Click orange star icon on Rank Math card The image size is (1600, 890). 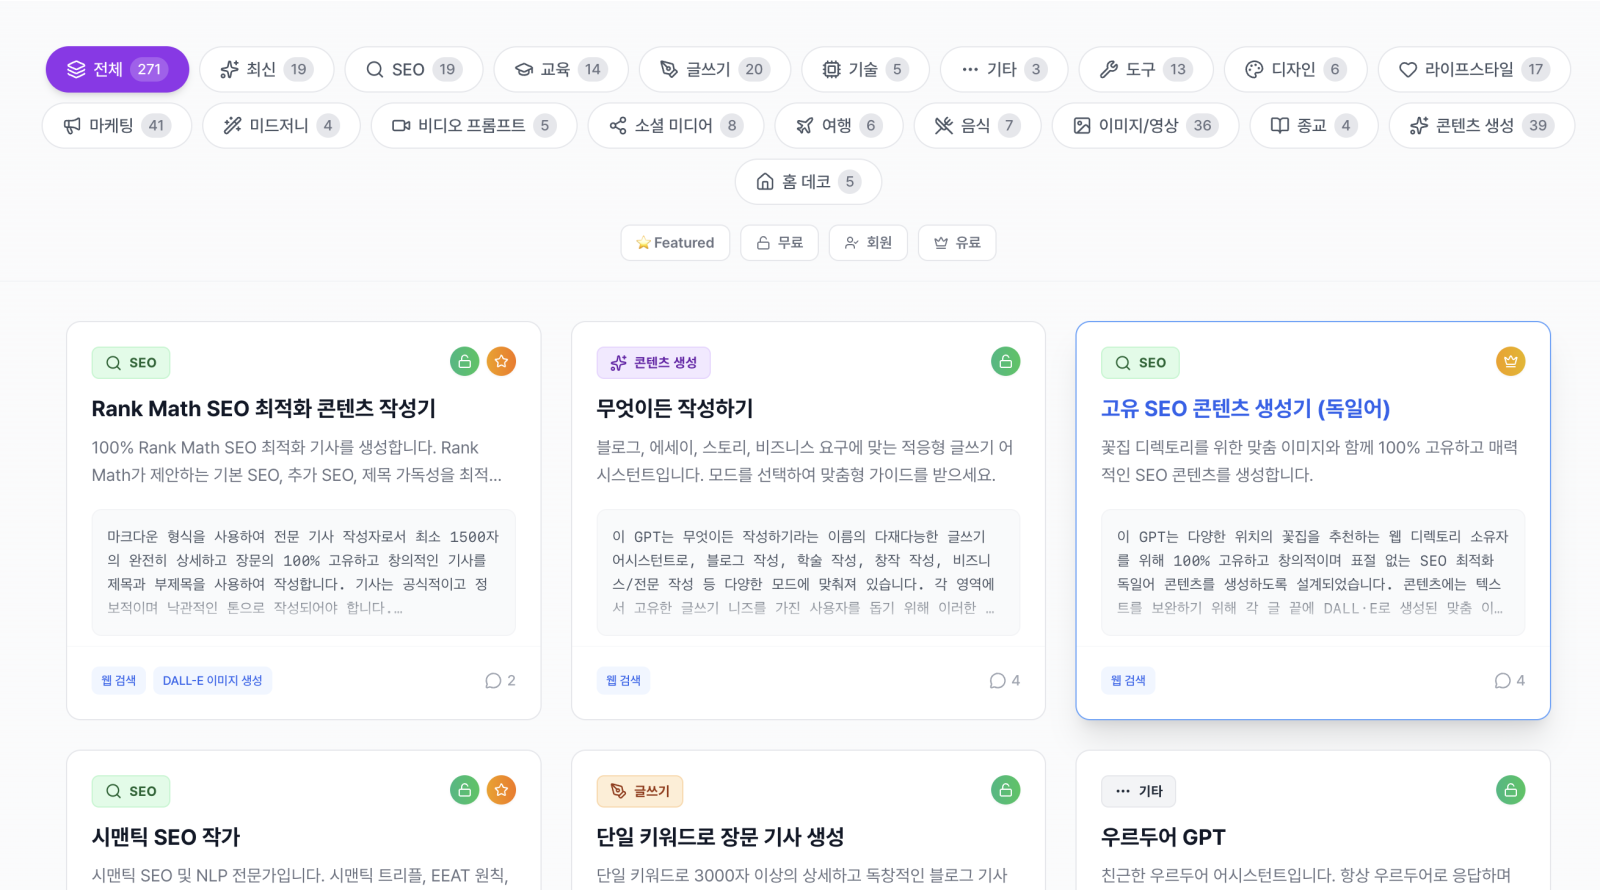click(x=501, y=362)
